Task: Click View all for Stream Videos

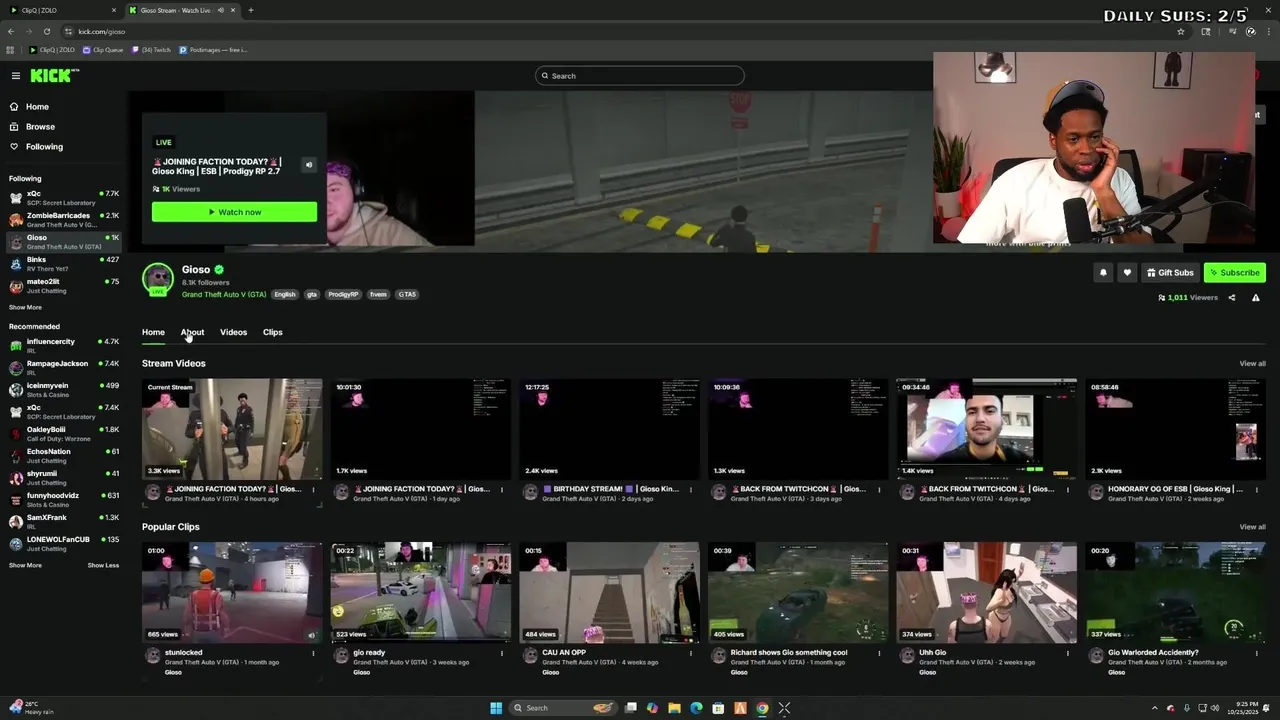Action: click(1252, 363)
